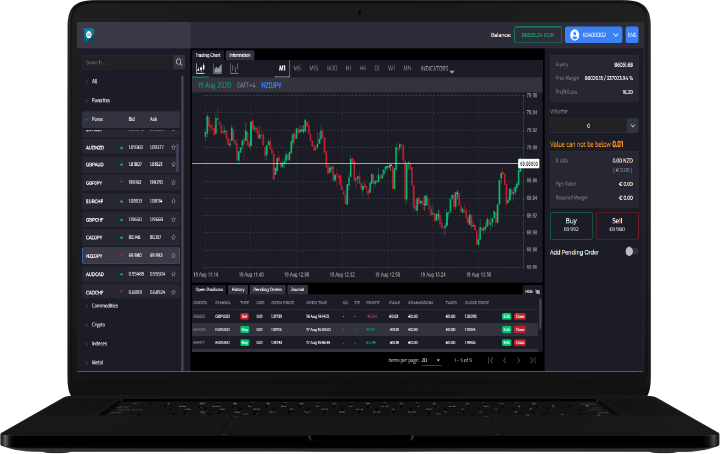The width and height of the screenshot is (720, 454).
Task: Expand the Commodities category
Action: [107, 306]
